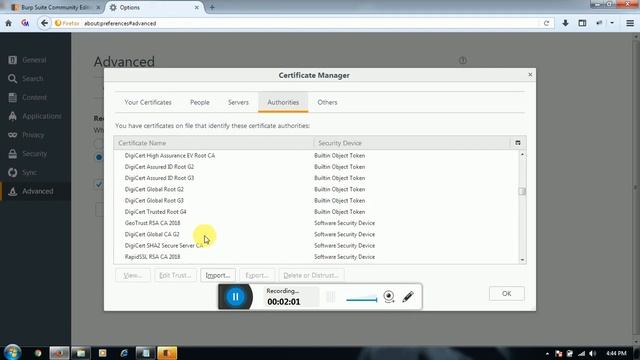Open Content preferences in sidebar
640x360 pixels.
[x=36, y=97]
